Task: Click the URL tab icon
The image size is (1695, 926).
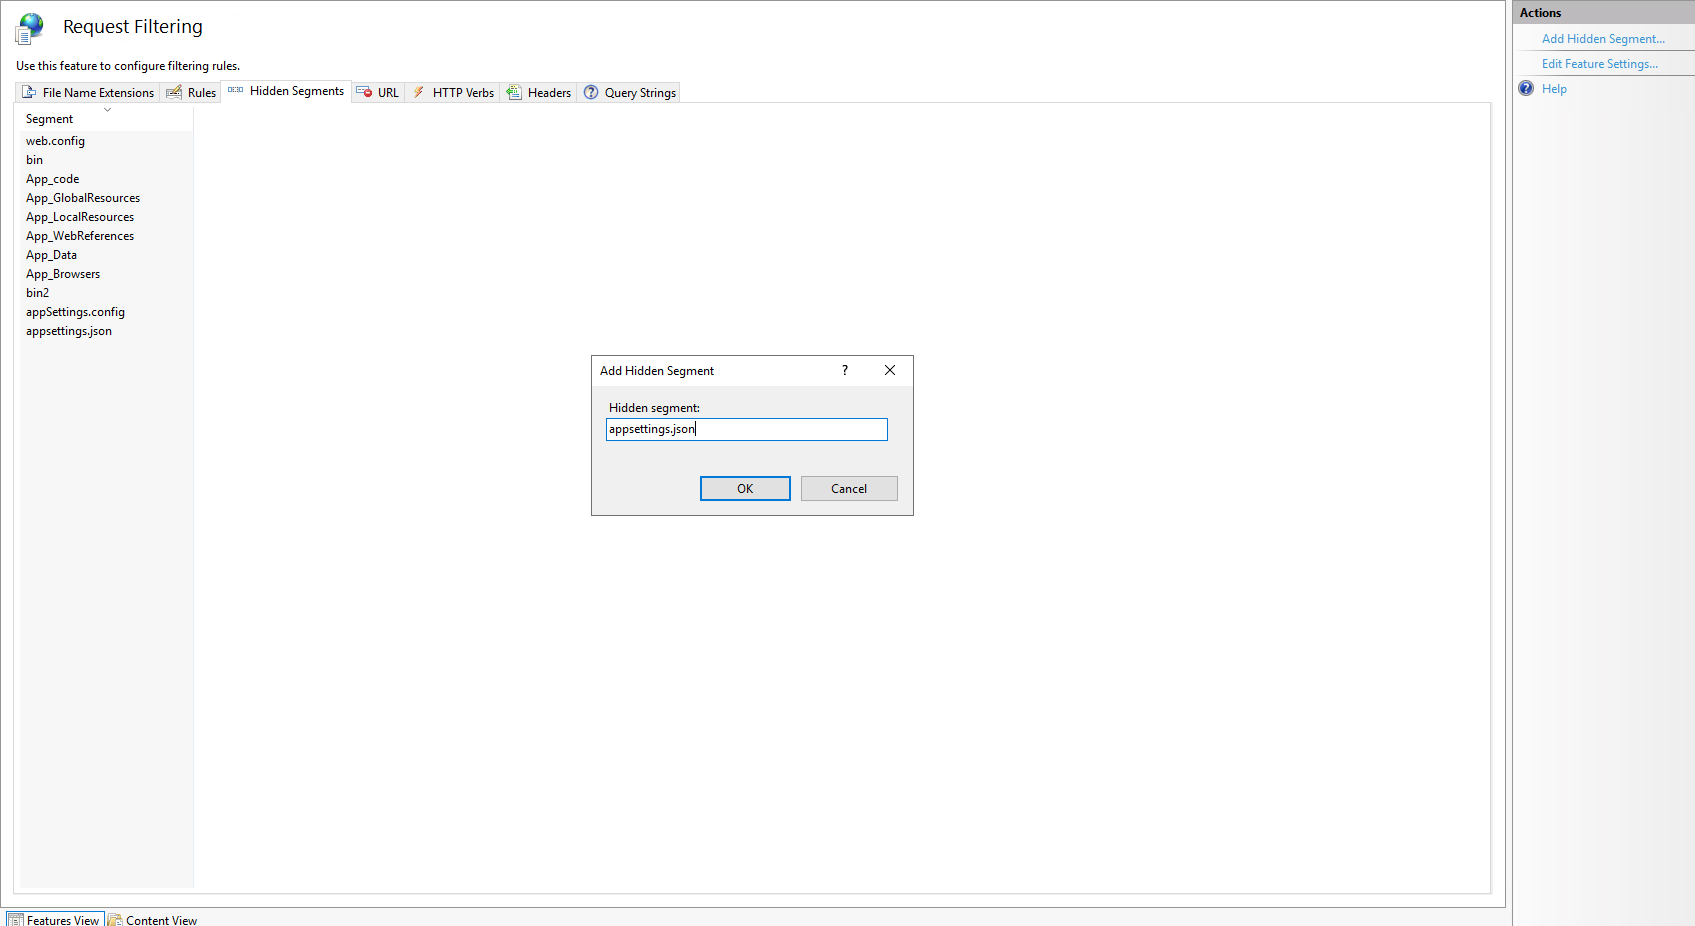Action: pyautogui.click(x=364, y=91)
